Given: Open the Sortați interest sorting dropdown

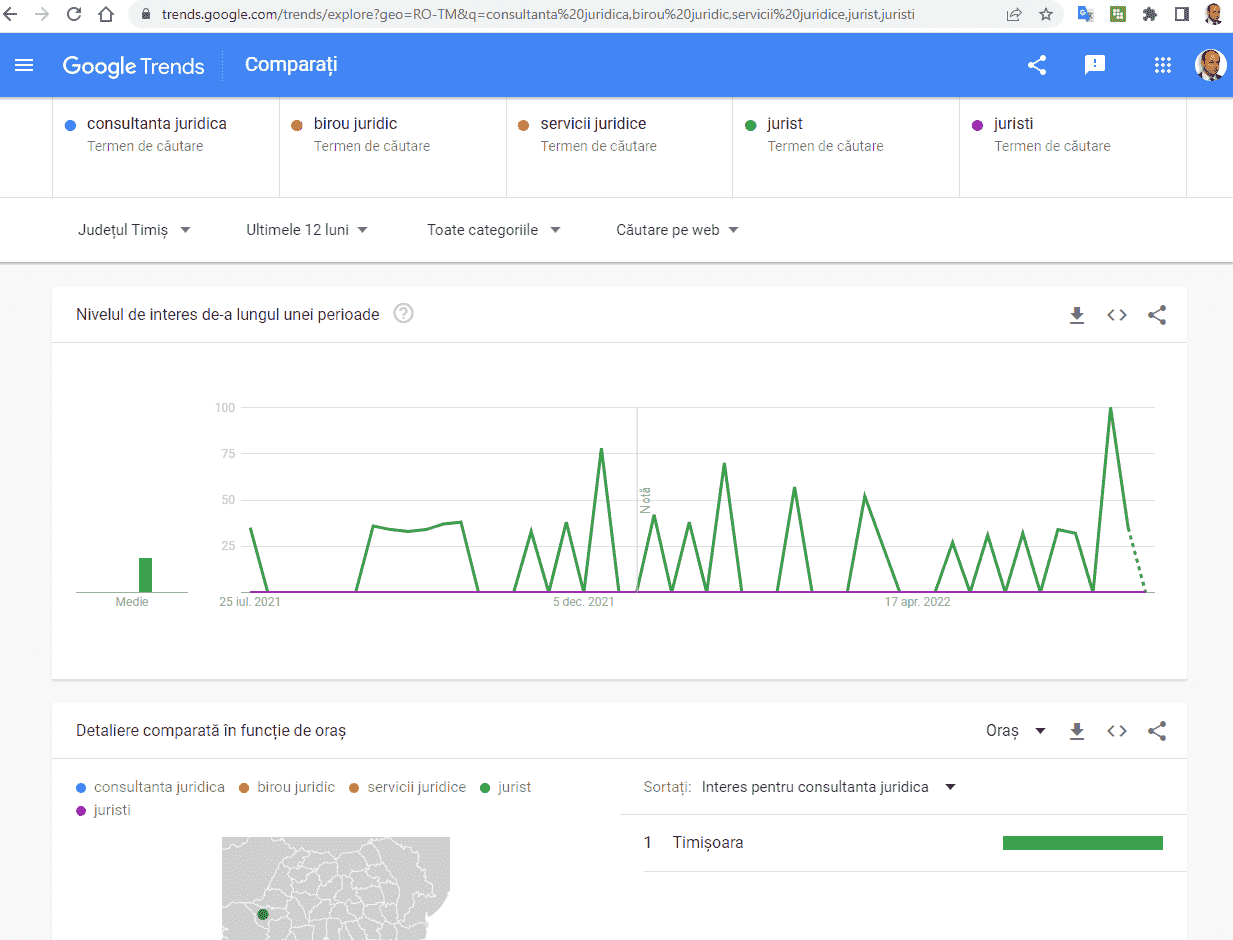Looking at the screenshot, I should tap(828, 787).
